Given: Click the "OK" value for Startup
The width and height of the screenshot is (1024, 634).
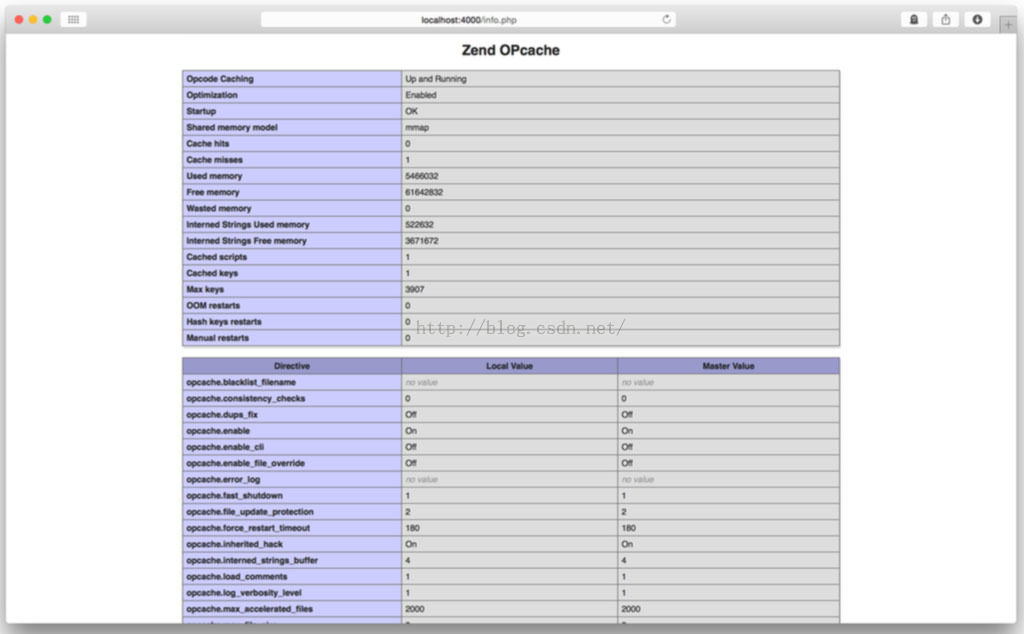Looking at the screenshot, I should pos(411,112).
